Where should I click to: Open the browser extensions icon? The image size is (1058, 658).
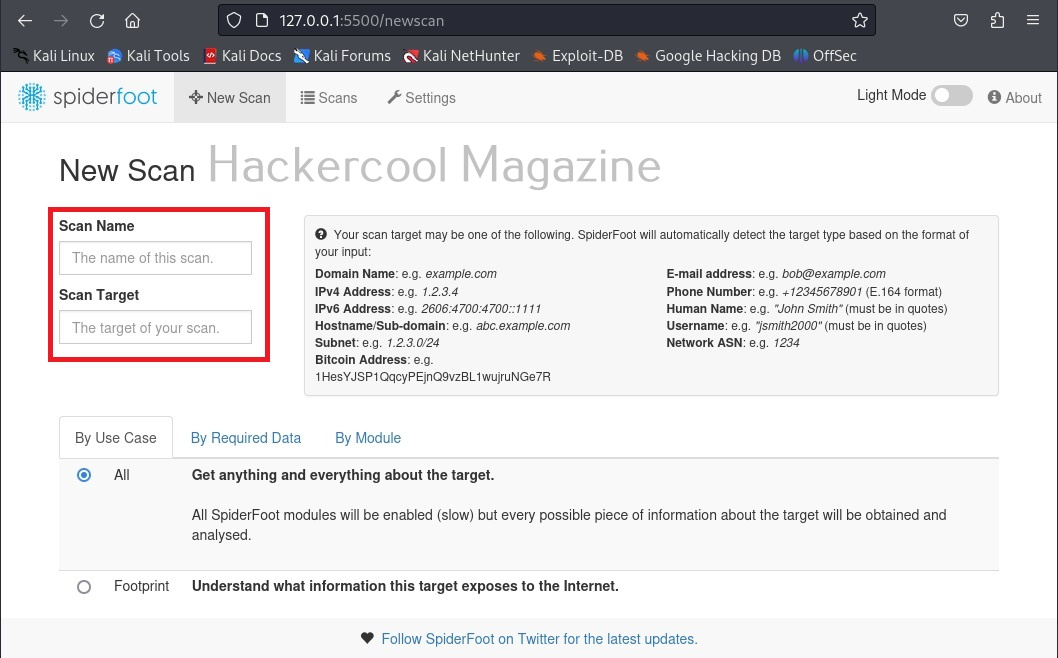pos(997,20)
